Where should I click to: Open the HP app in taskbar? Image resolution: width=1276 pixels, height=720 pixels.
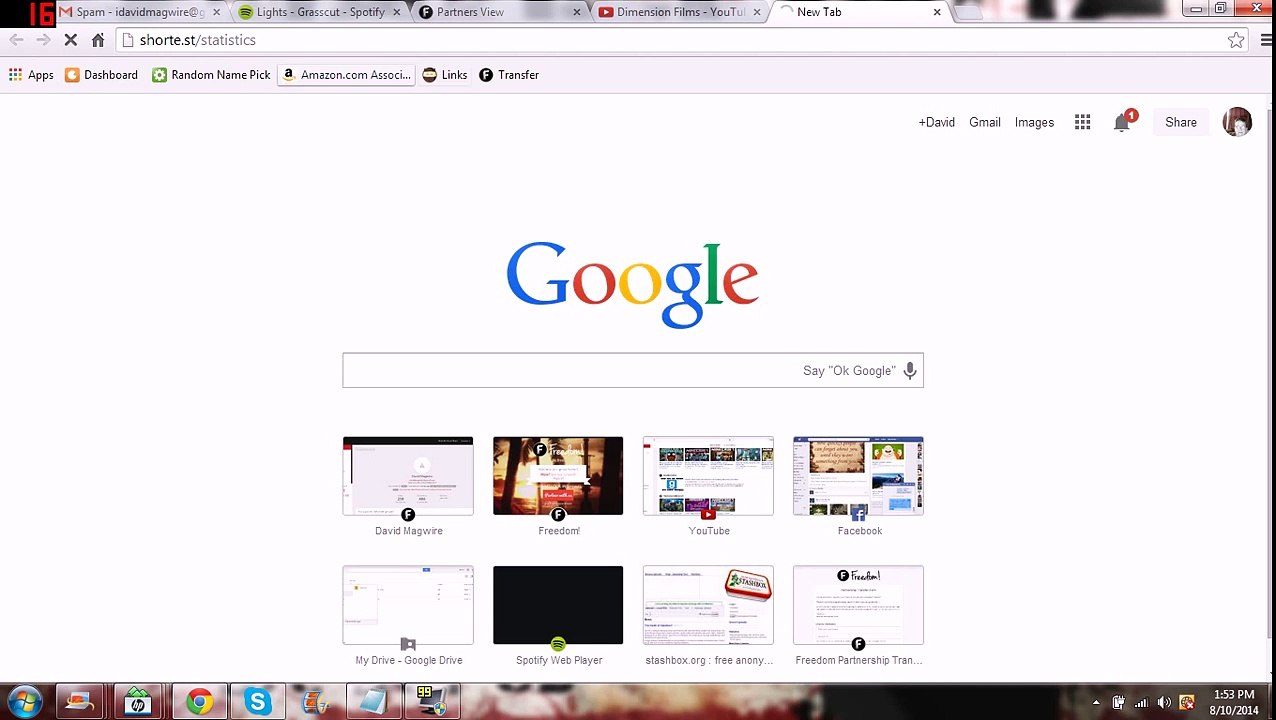(x=138, y=702)
